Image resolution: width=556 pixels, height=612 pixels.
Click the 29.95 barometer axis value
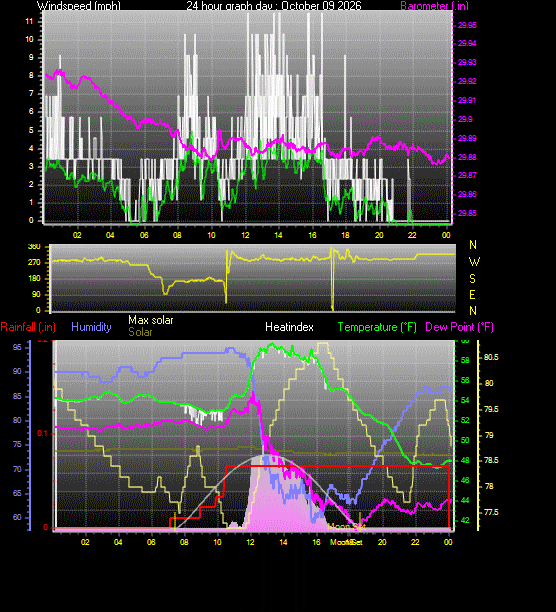pyautogui.click(x=467, y=25)
